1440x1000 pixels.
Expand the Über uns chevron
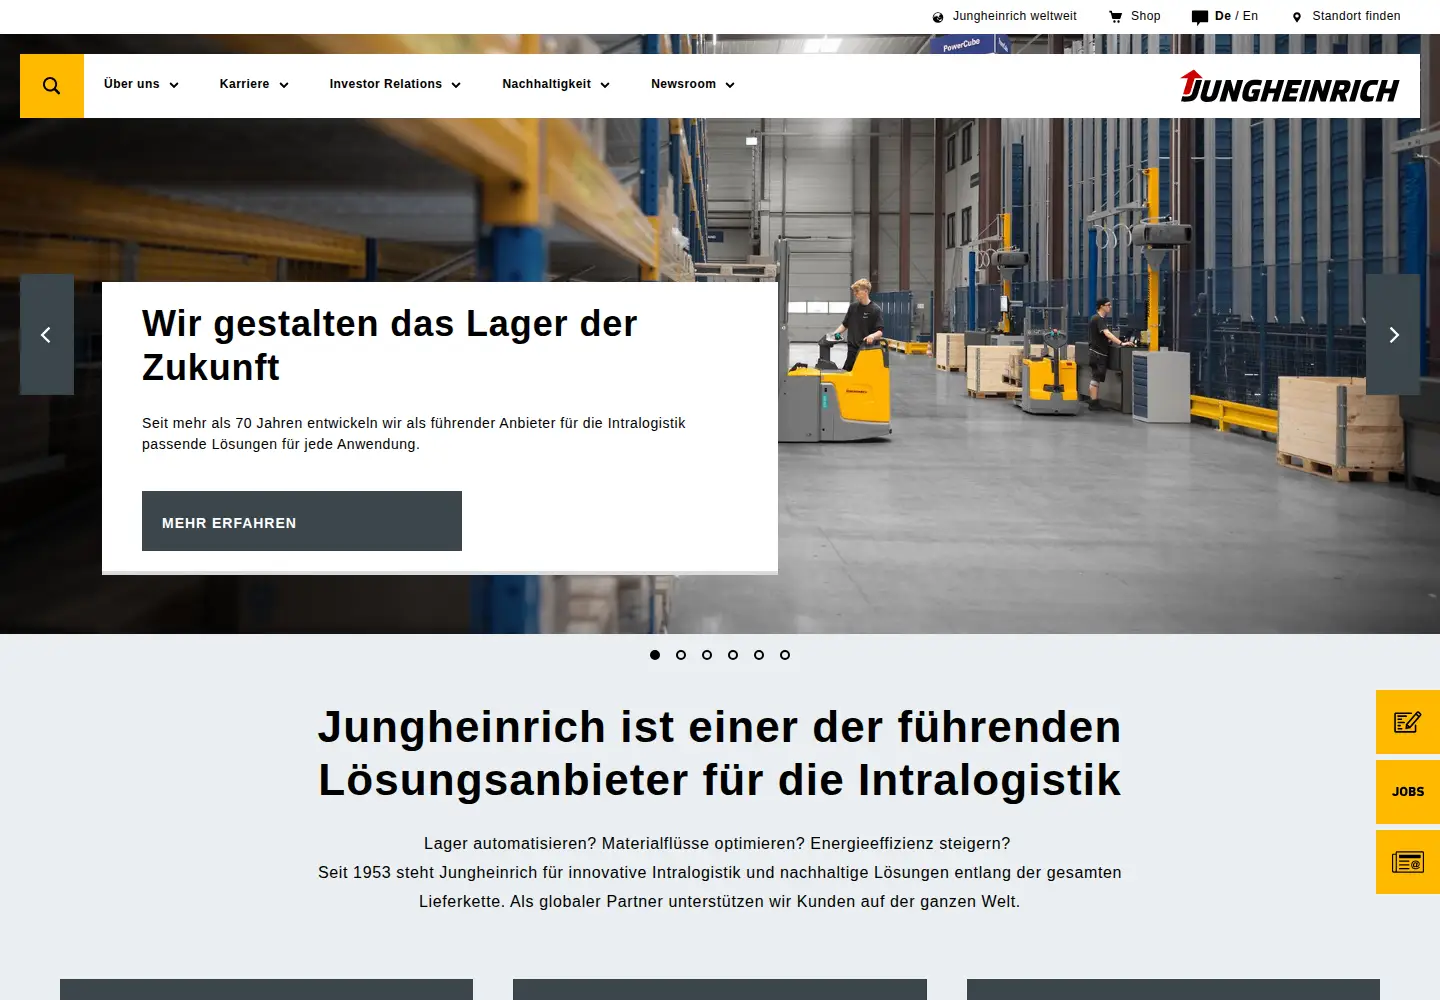pos(174,85)
